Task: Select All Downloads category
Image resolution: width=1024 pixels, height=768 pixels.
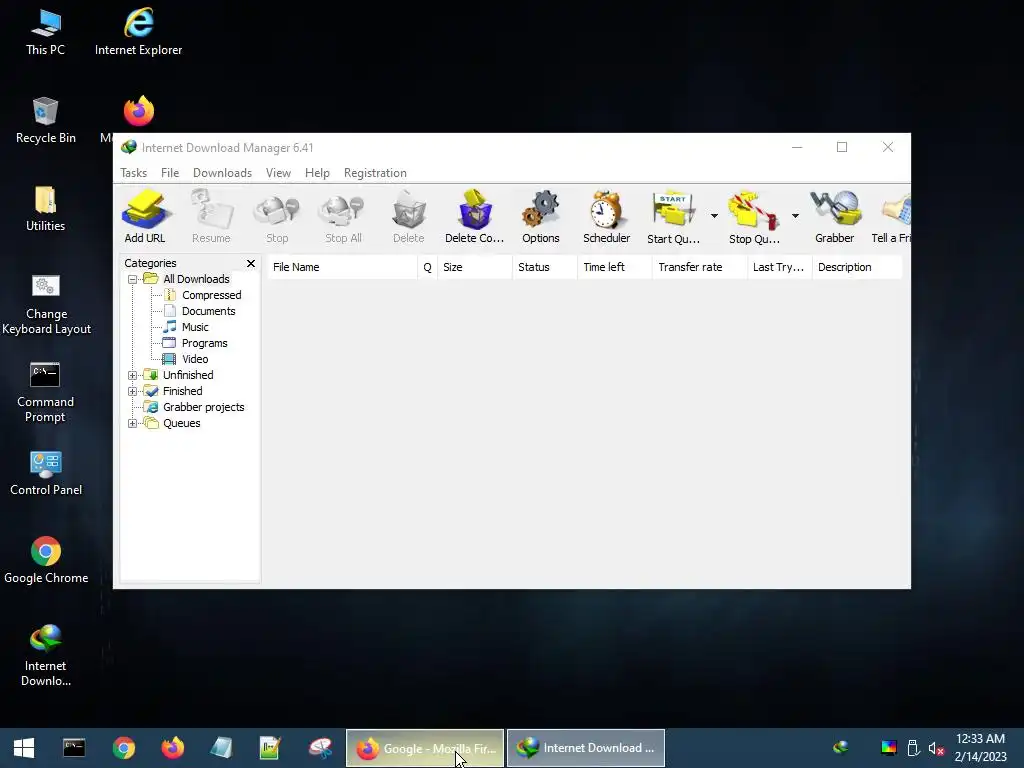Action: (x=196, y=279)
